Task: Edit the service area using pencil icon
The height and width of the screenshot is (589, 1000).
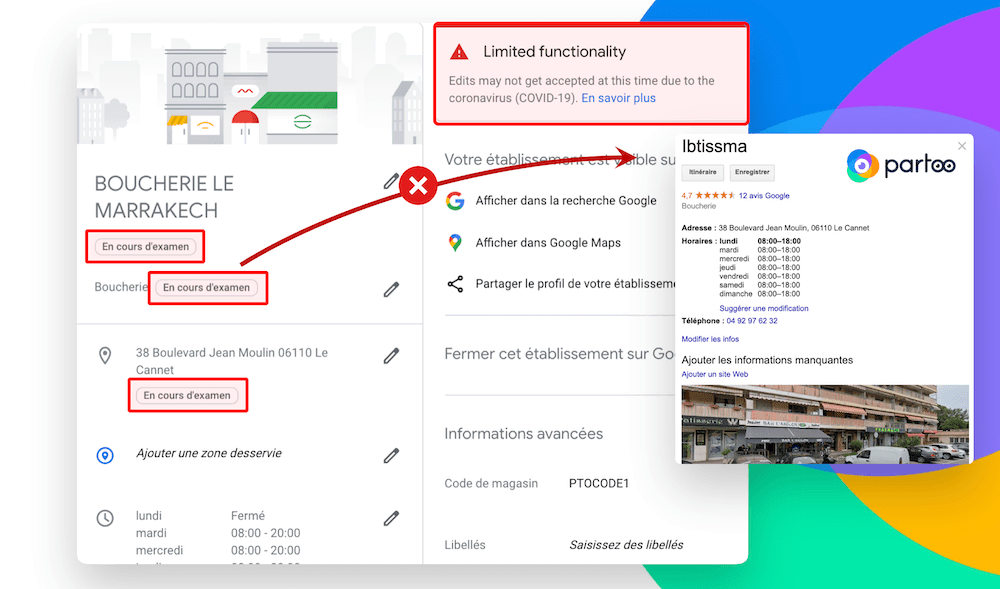Action: coord(391,455)
